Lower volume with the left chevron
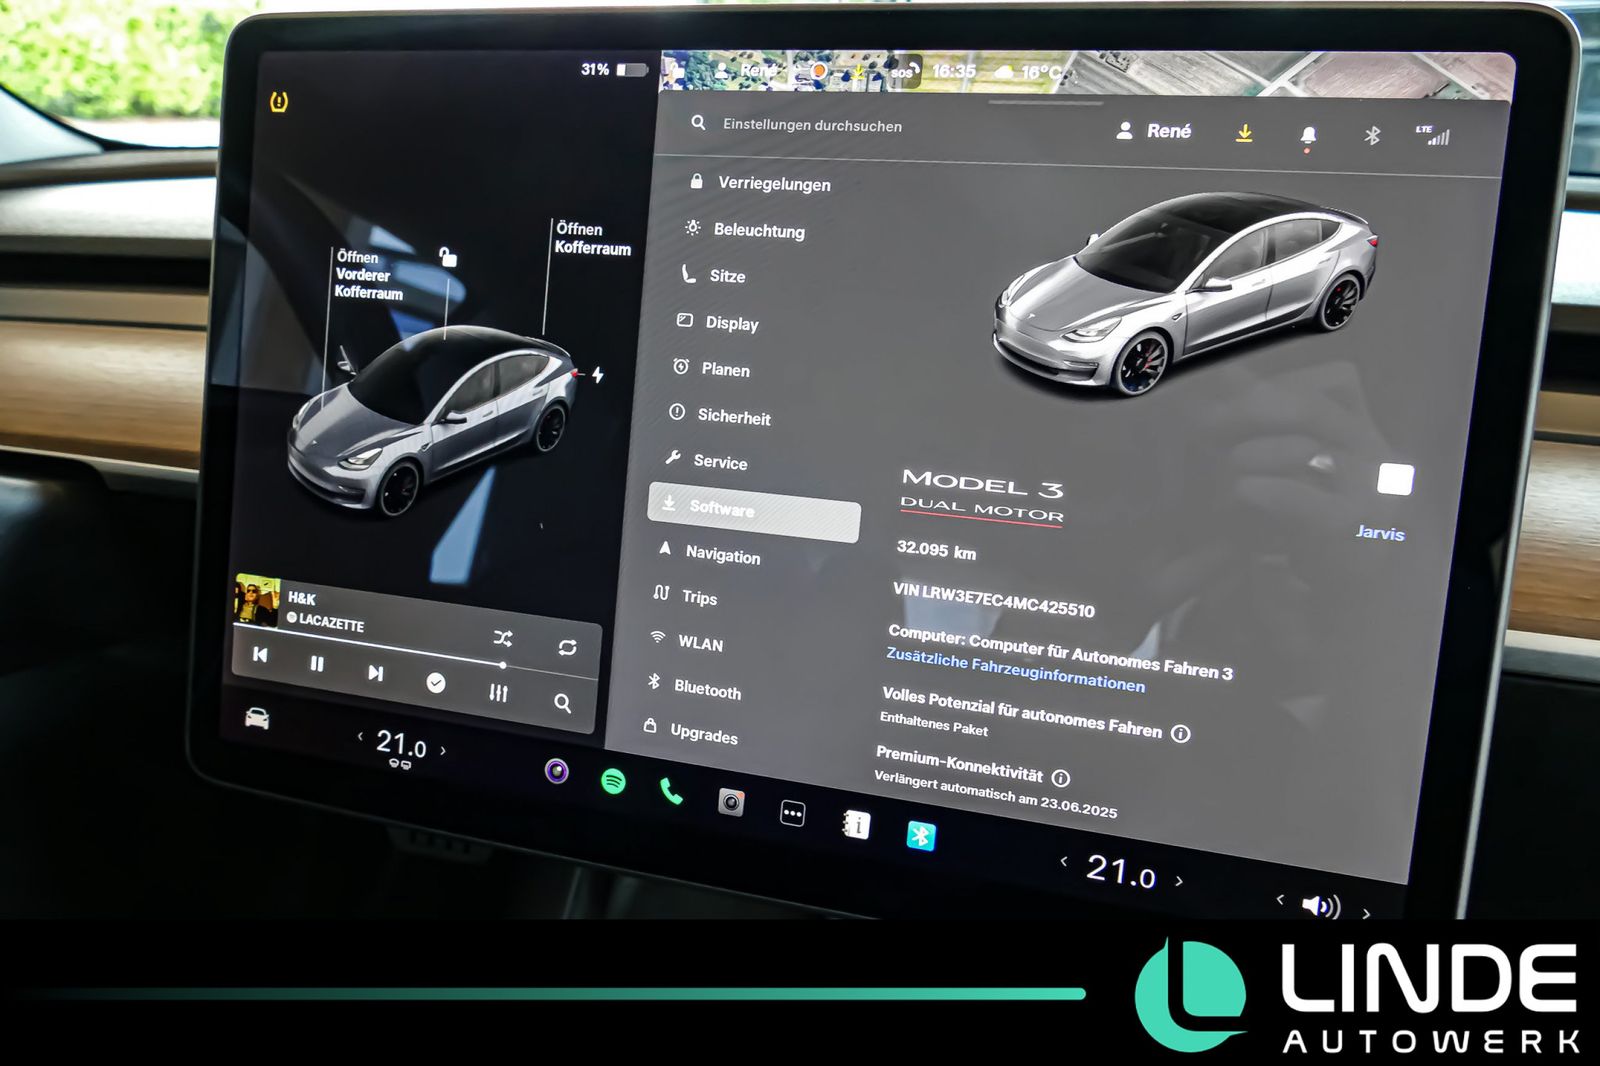This screenshot has height=1066, width=1600. [x=1280, y=899]
